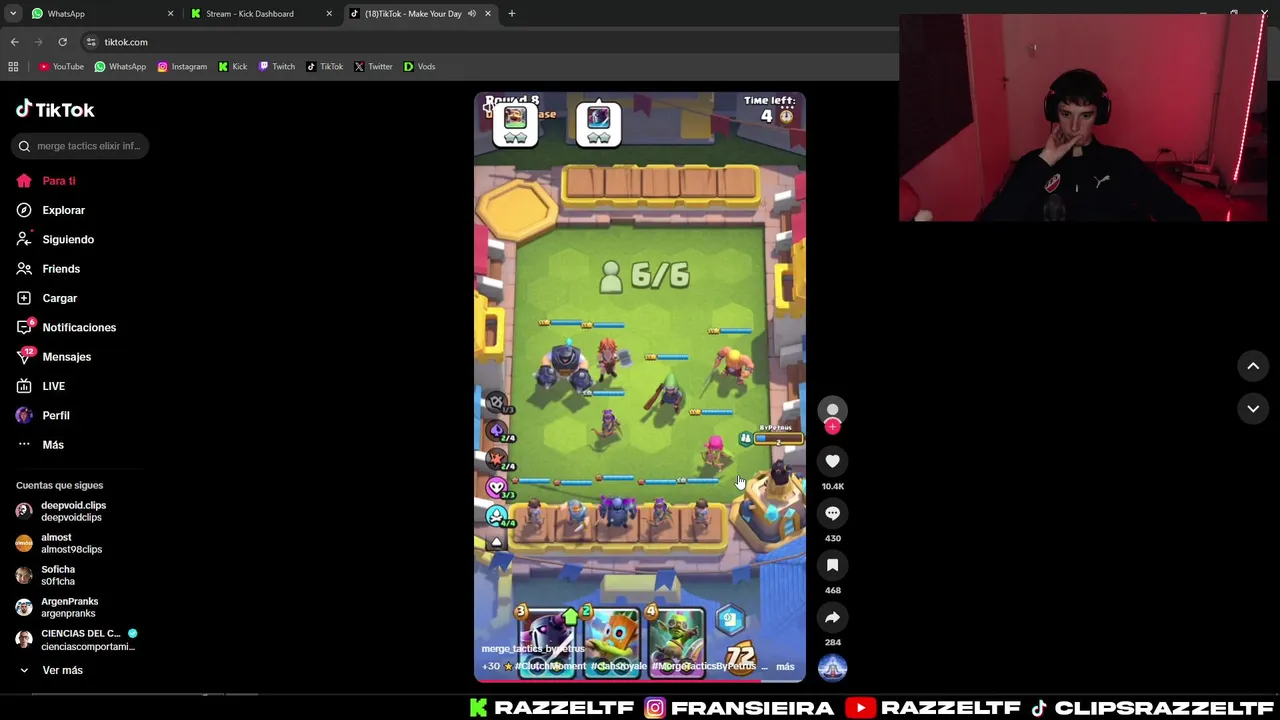
Task: Go to next video with down arrow
Action: tap(1253, 408)
